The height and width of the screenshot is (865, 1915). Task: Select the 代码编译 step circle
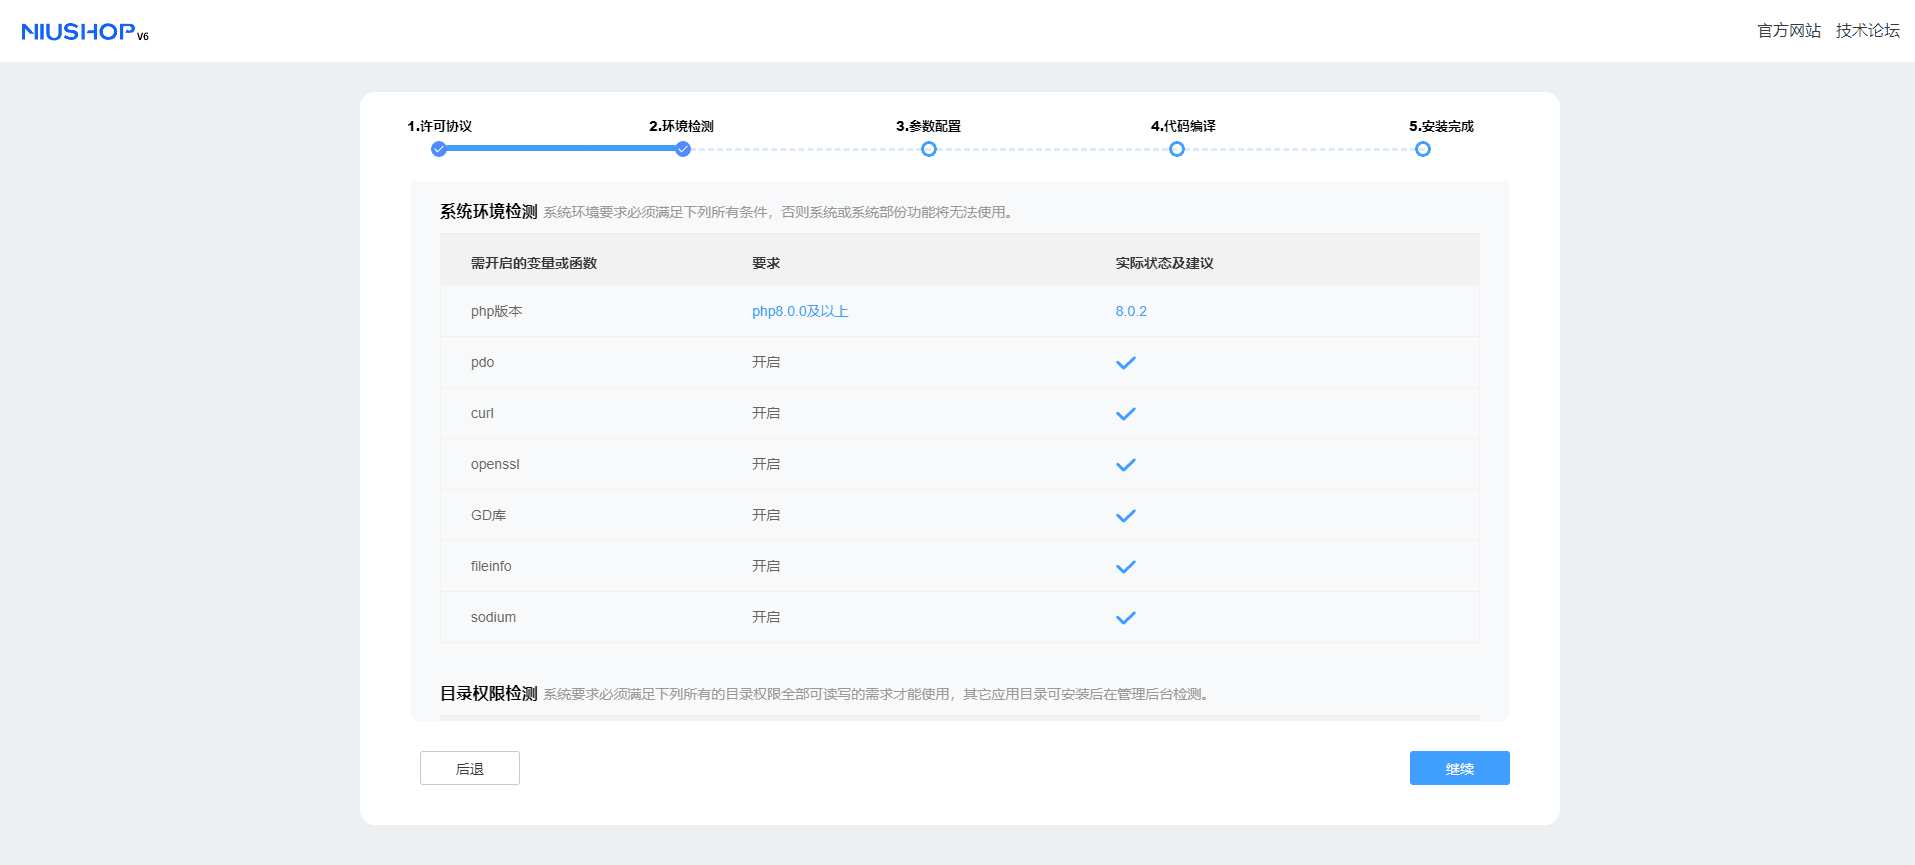coord(1177,149)
